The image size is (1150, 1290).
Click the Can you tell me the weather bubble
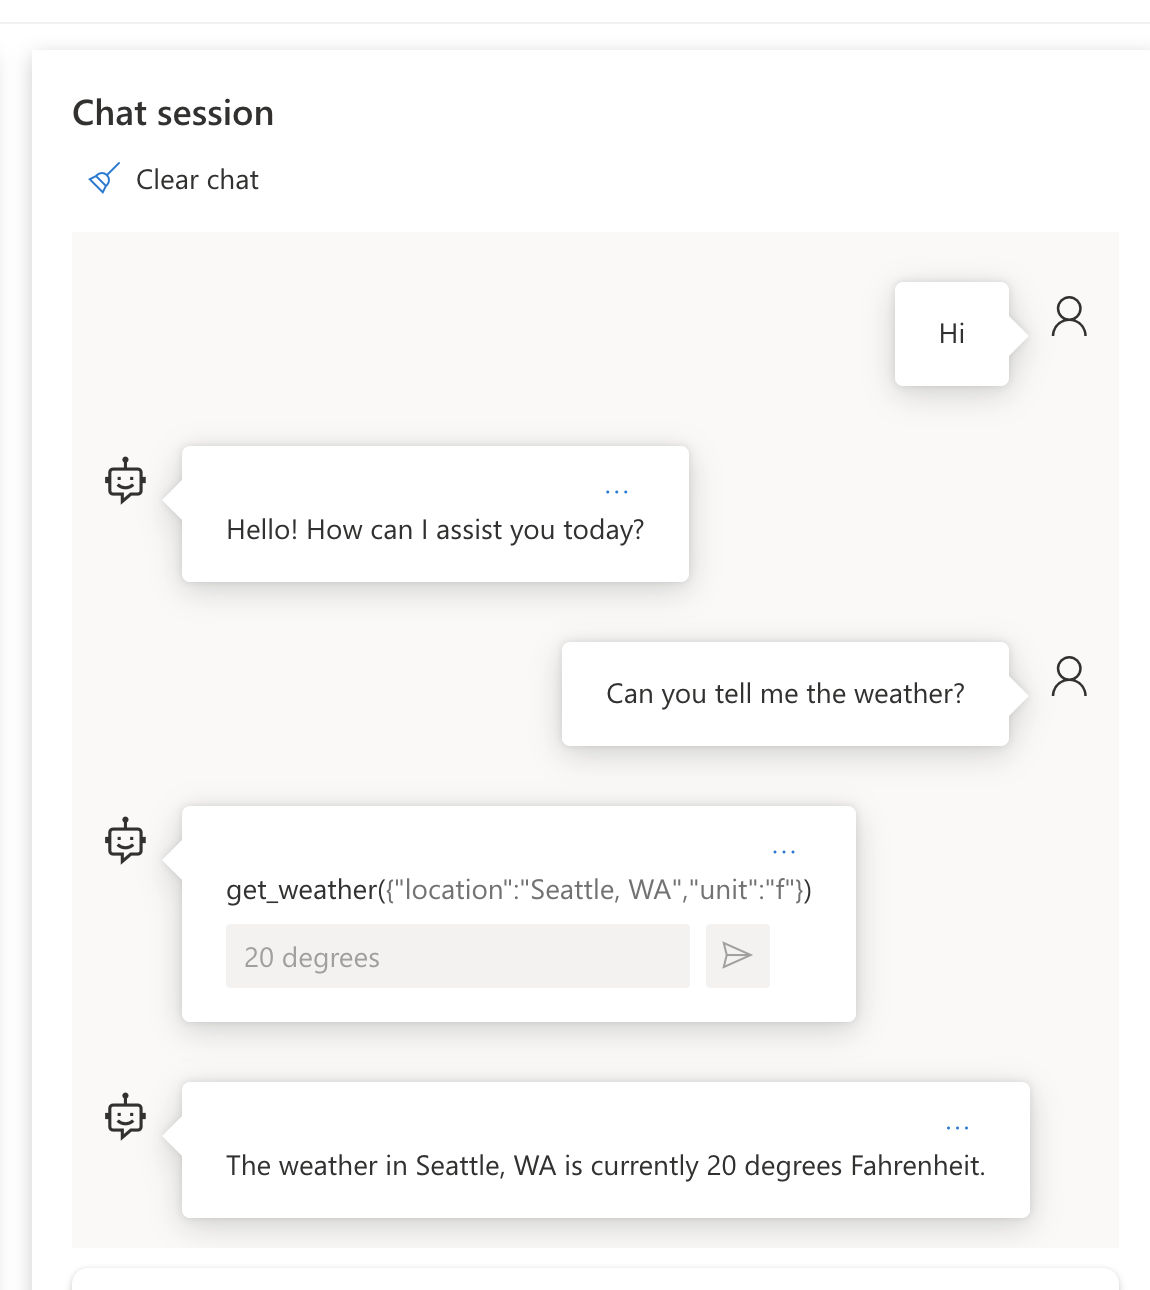tap(785, 694)
